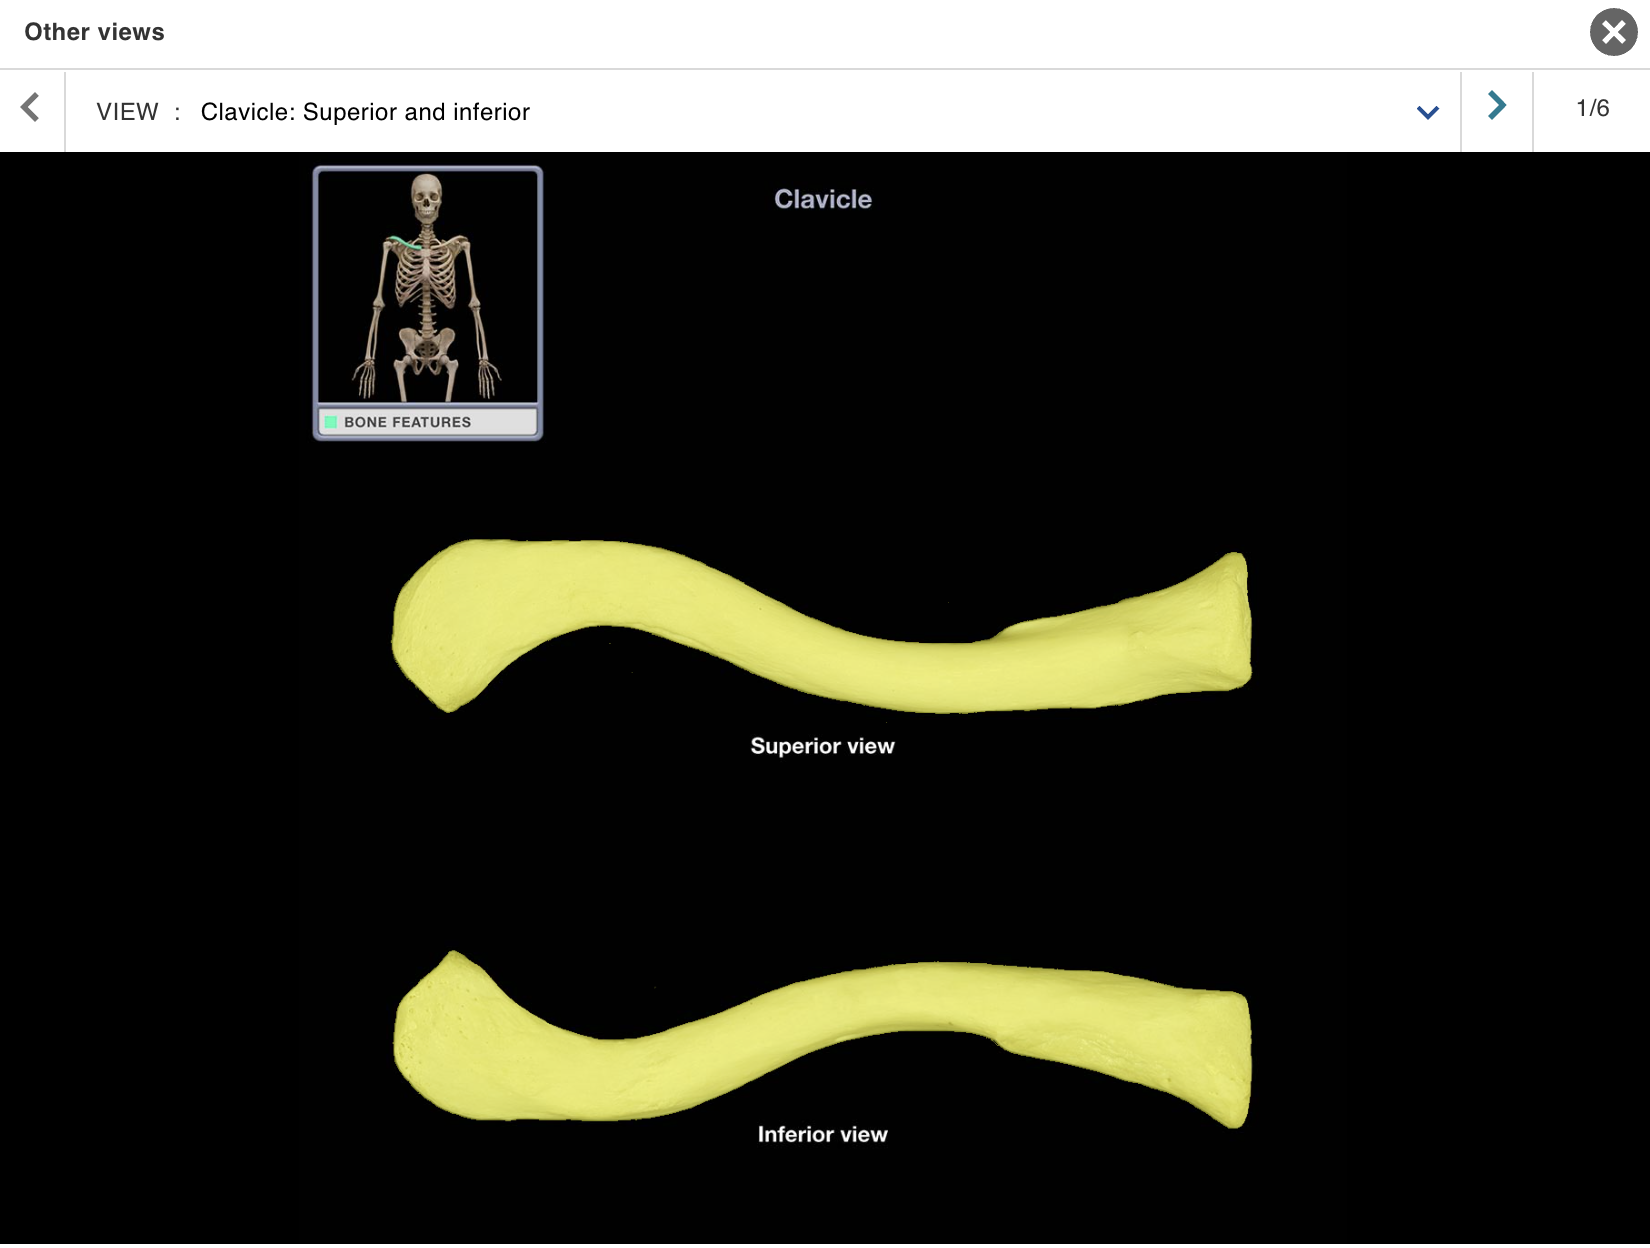The height and width of the screenshot is (1248, 1650).
Task: Click the Bone Features legend label
Action: pos(406,421)
